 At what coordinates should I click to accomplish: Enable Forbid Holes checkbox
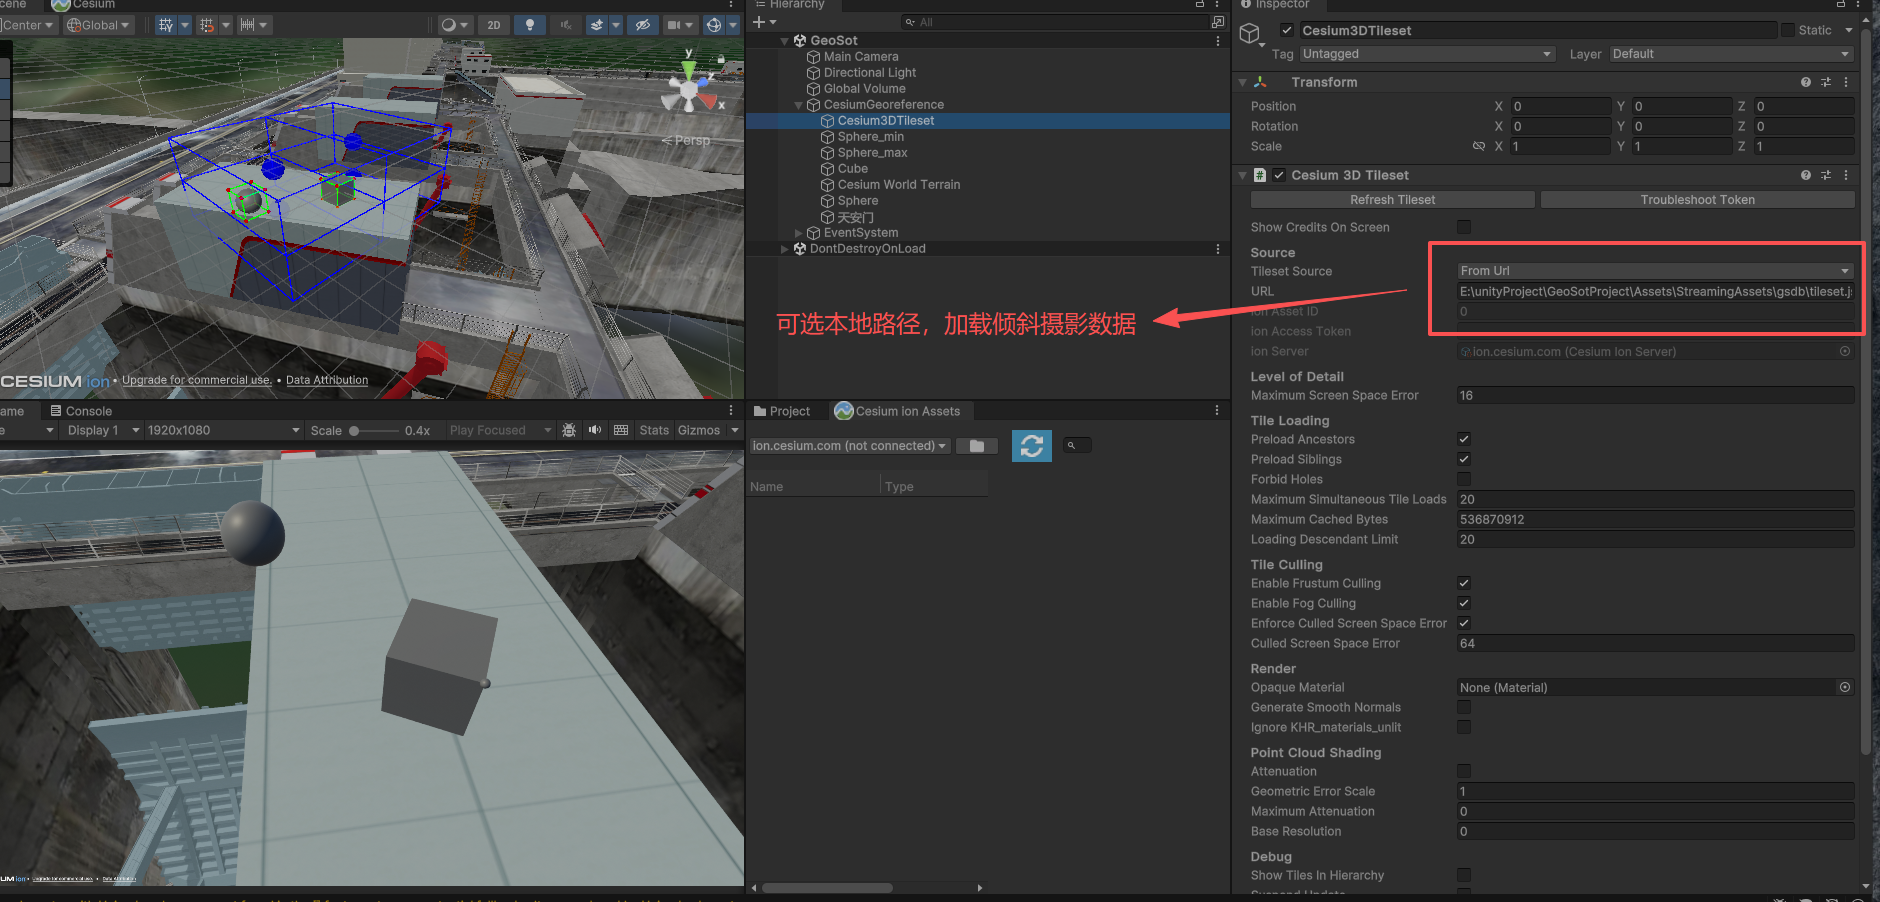(1464, 479)
